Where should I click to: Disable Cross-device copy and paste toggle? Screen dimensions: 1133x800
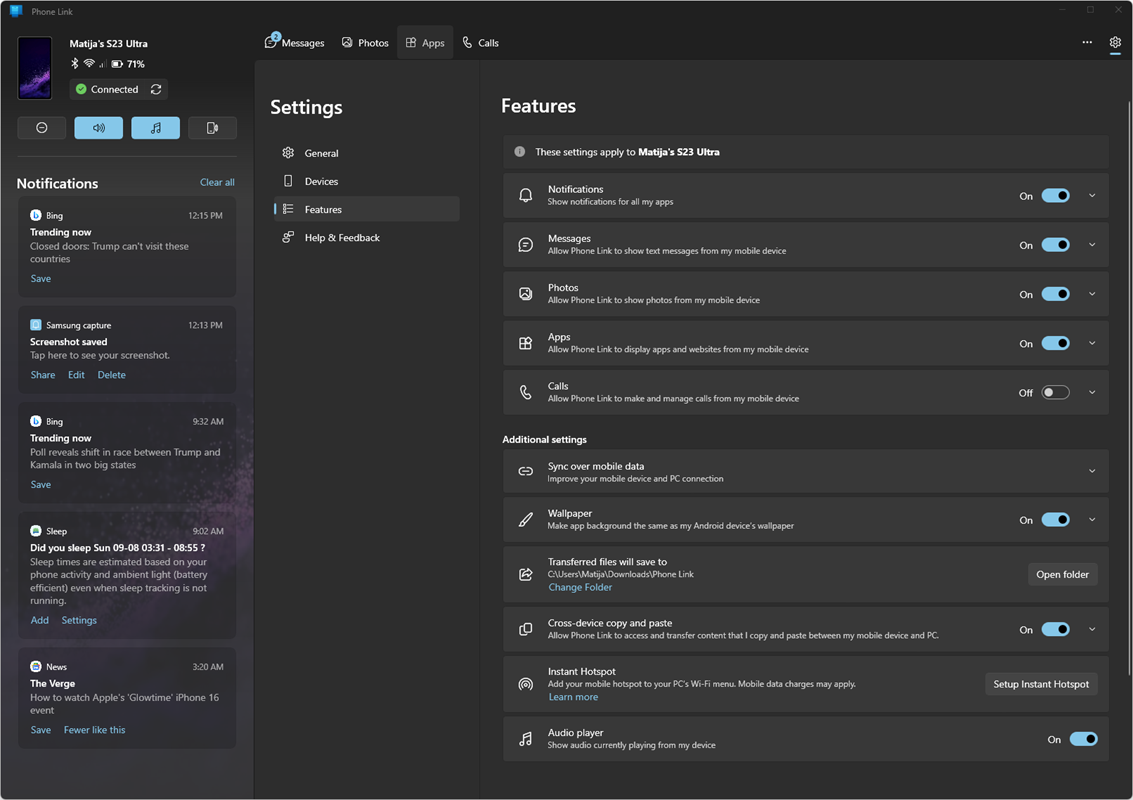click(1056, 629)
